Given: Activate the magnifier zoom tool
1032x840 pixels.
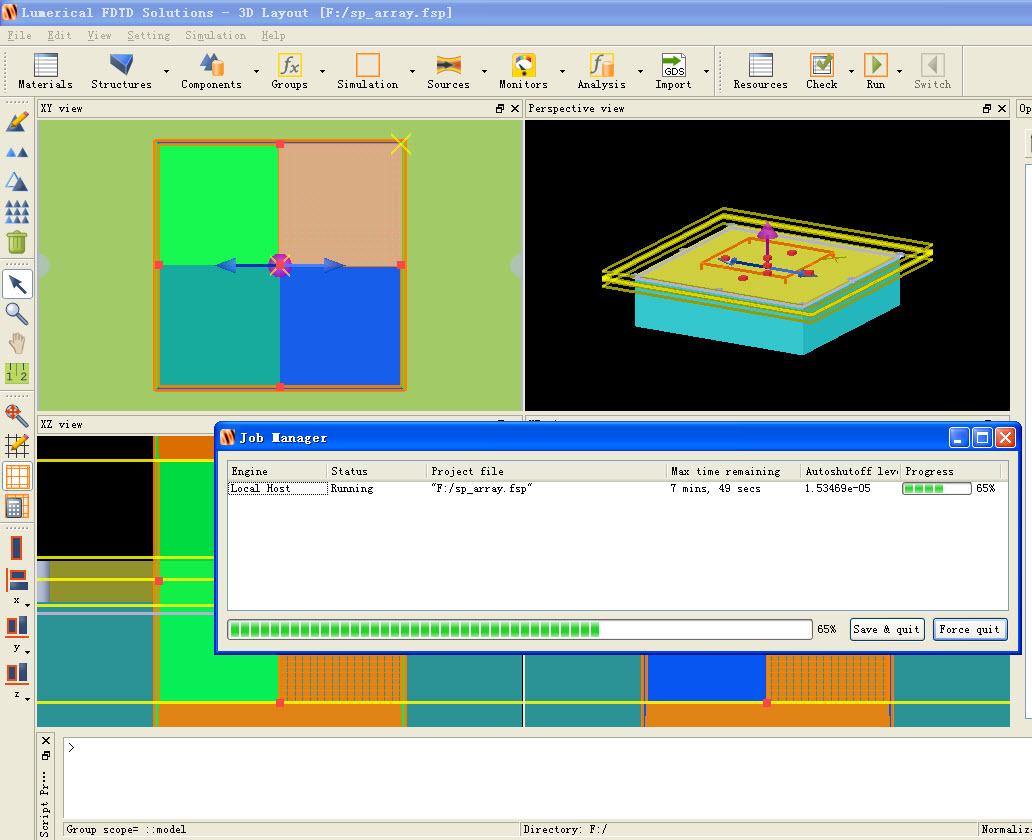Looking at the screenshot, I should (17, 313).
